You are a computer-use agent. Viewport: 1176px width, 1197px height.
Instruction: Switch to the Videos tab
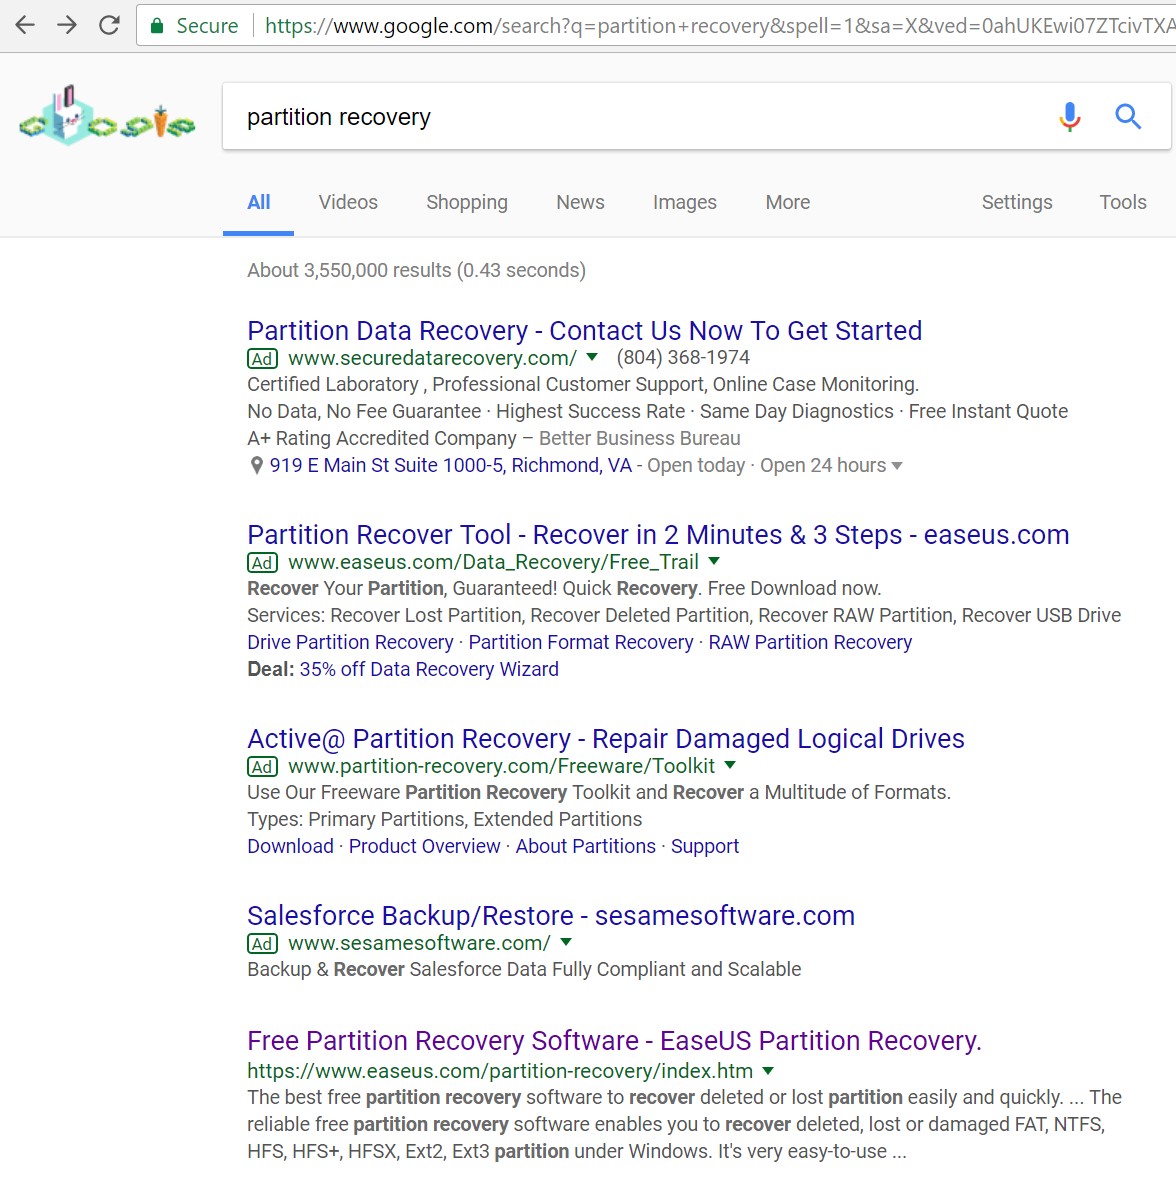[x=348, y=202]
